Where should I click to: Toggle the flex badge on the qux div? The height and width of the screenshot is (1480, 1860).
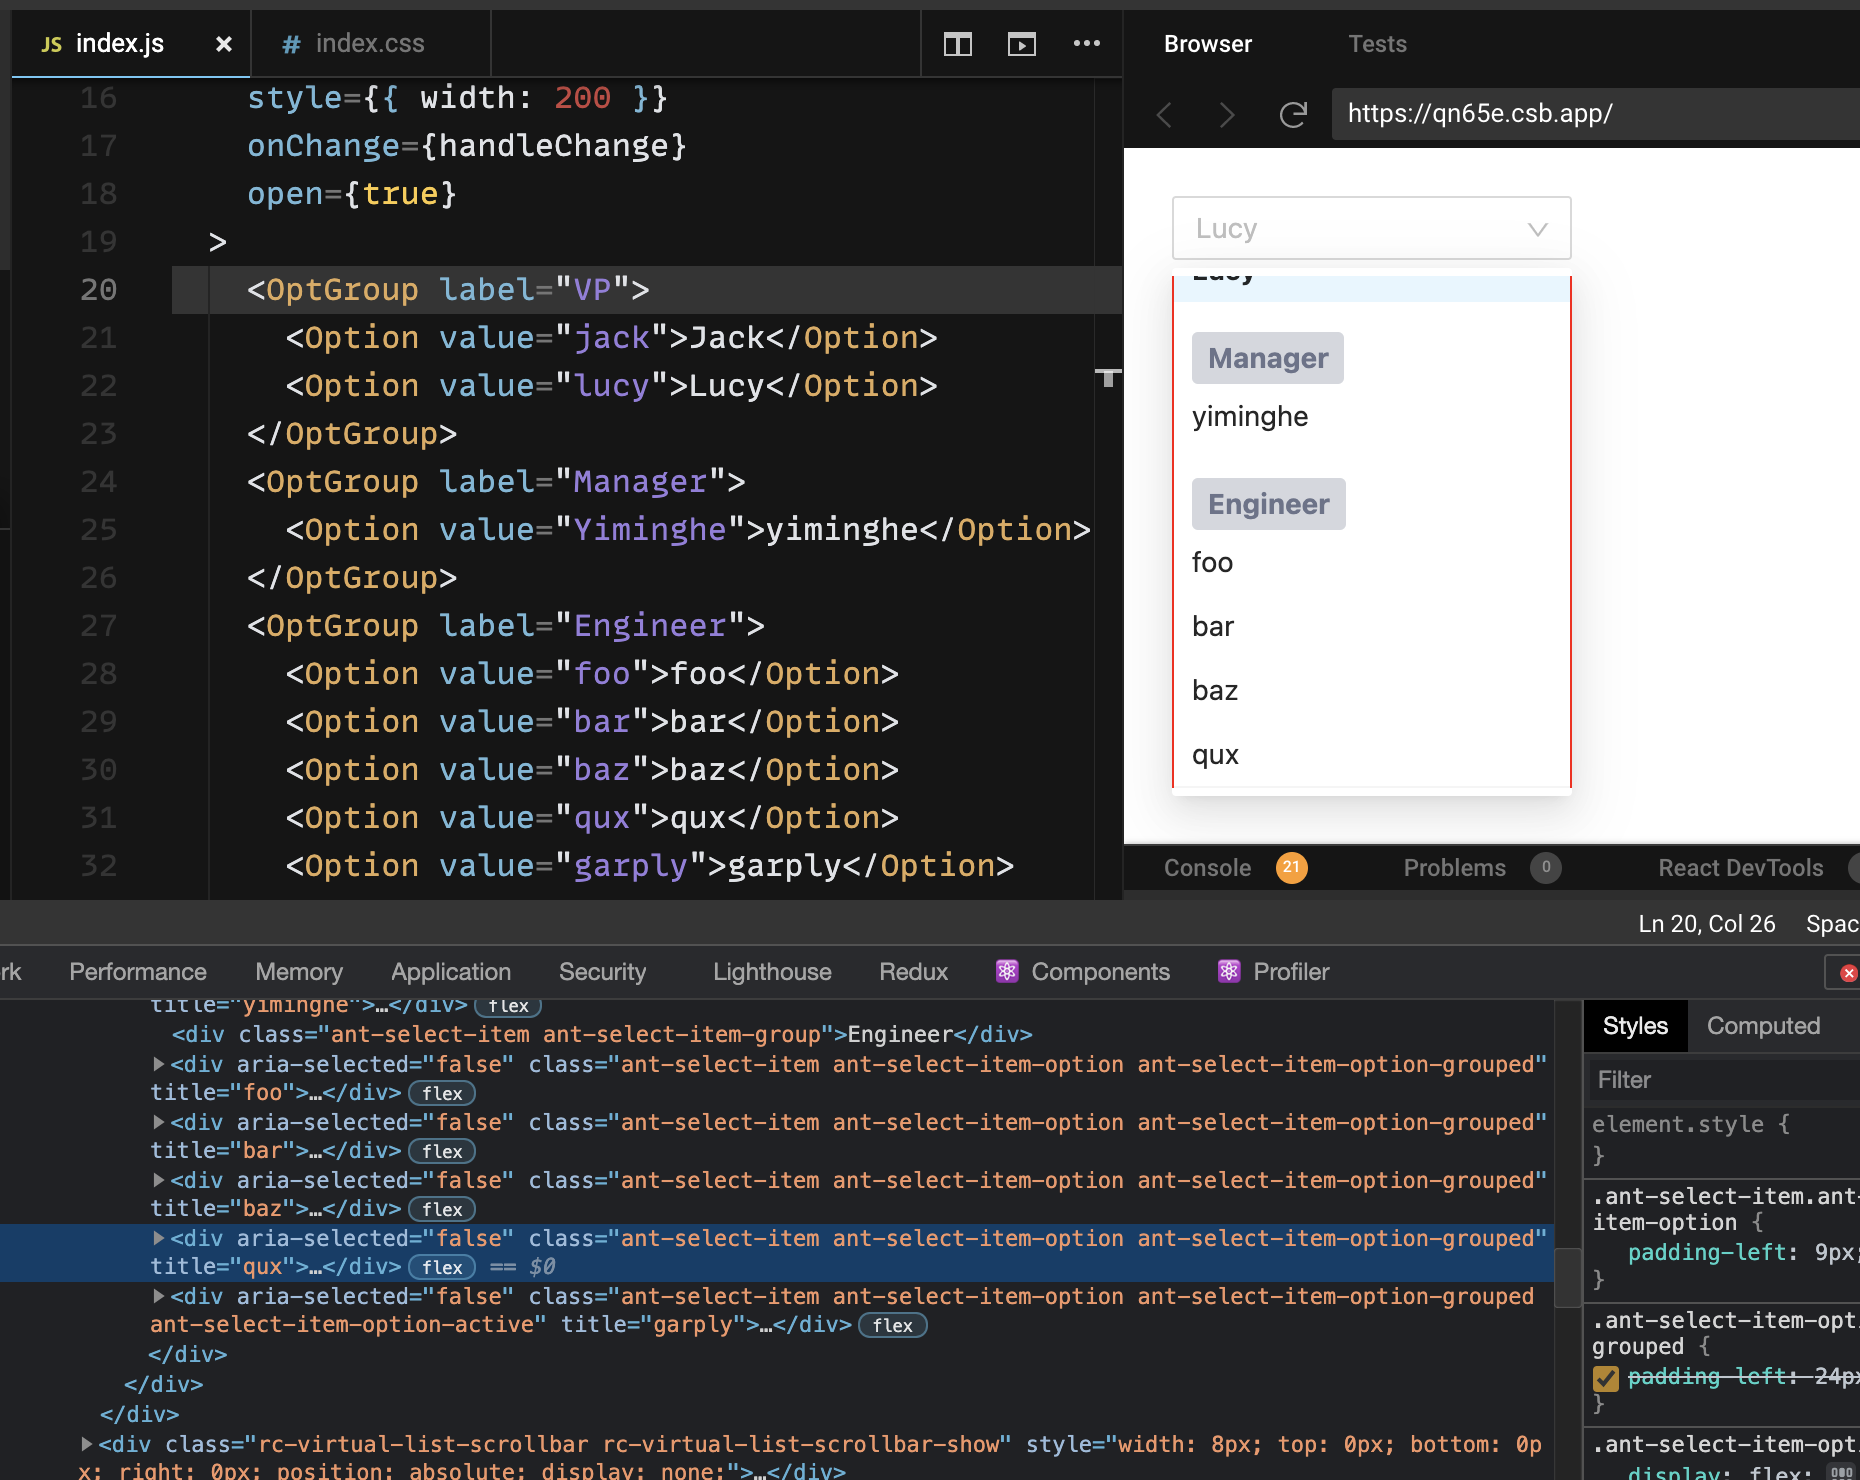[441, 1266]
